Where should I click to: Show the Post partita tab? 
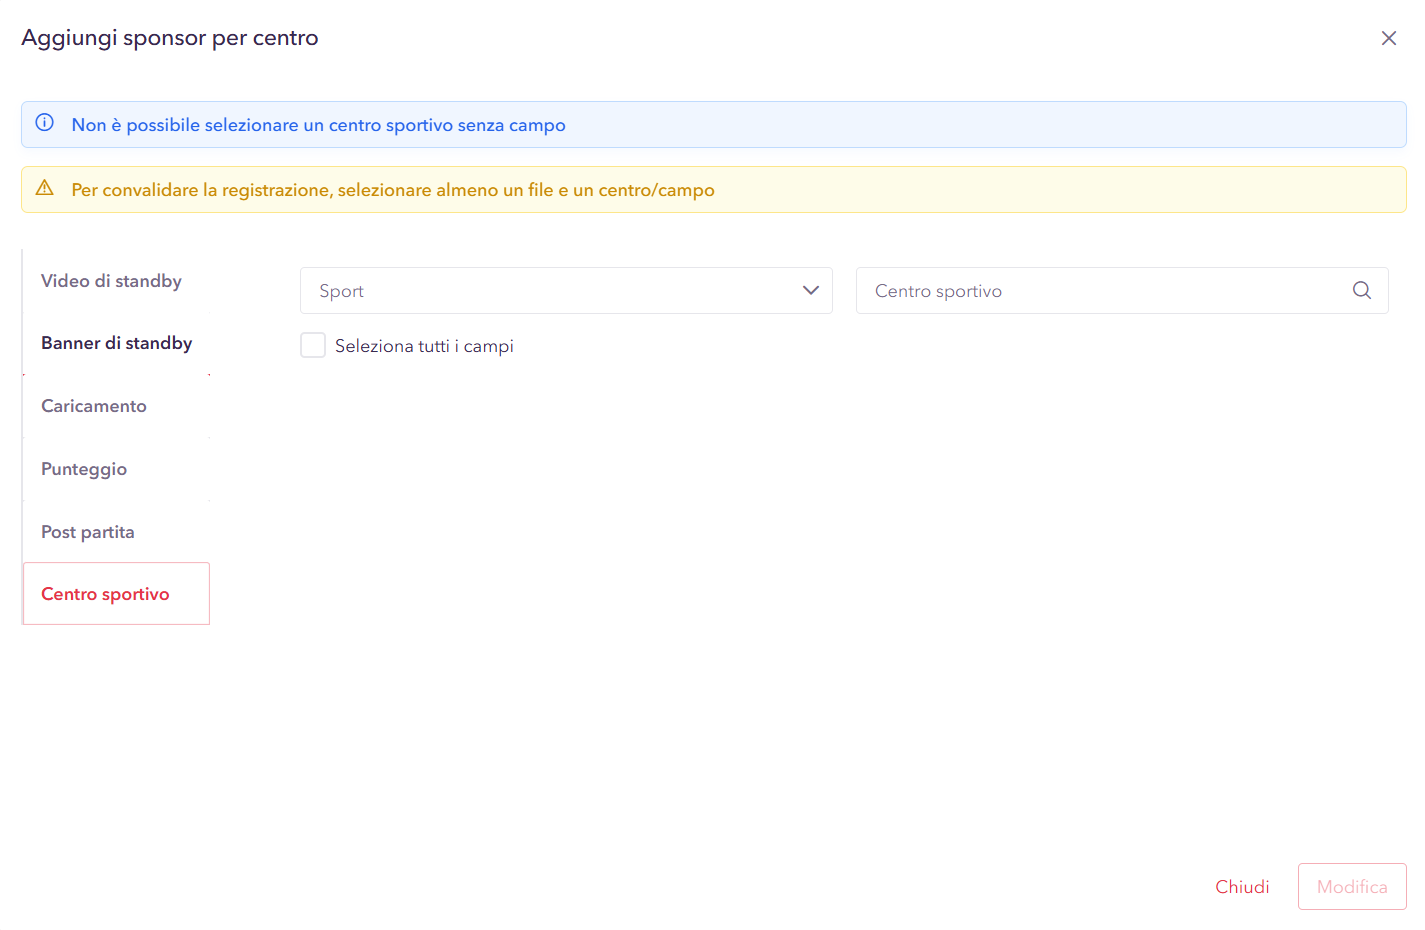tap(88, 532)
